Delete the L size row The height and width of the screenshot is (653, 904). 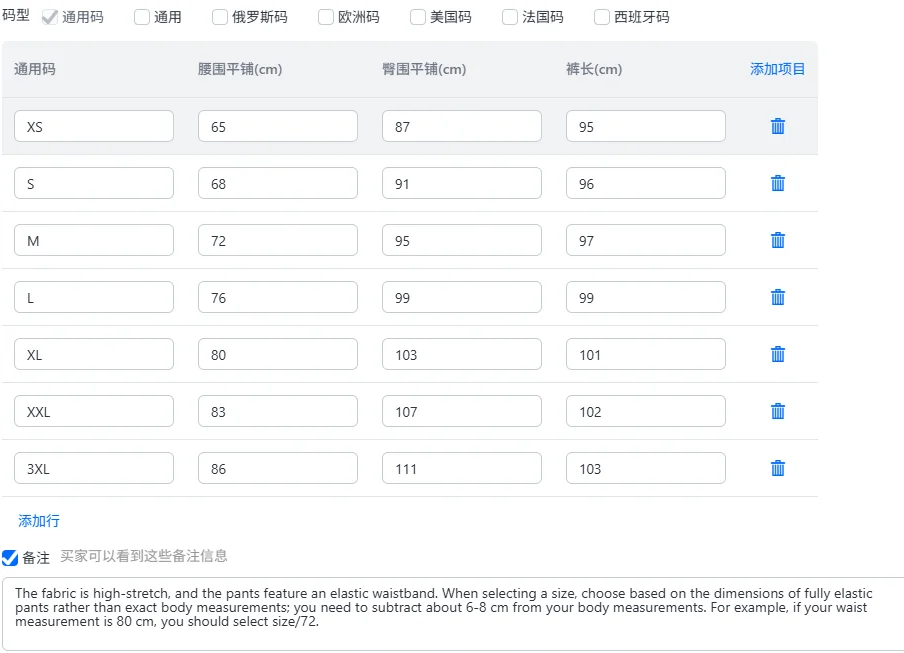(778, 297)
